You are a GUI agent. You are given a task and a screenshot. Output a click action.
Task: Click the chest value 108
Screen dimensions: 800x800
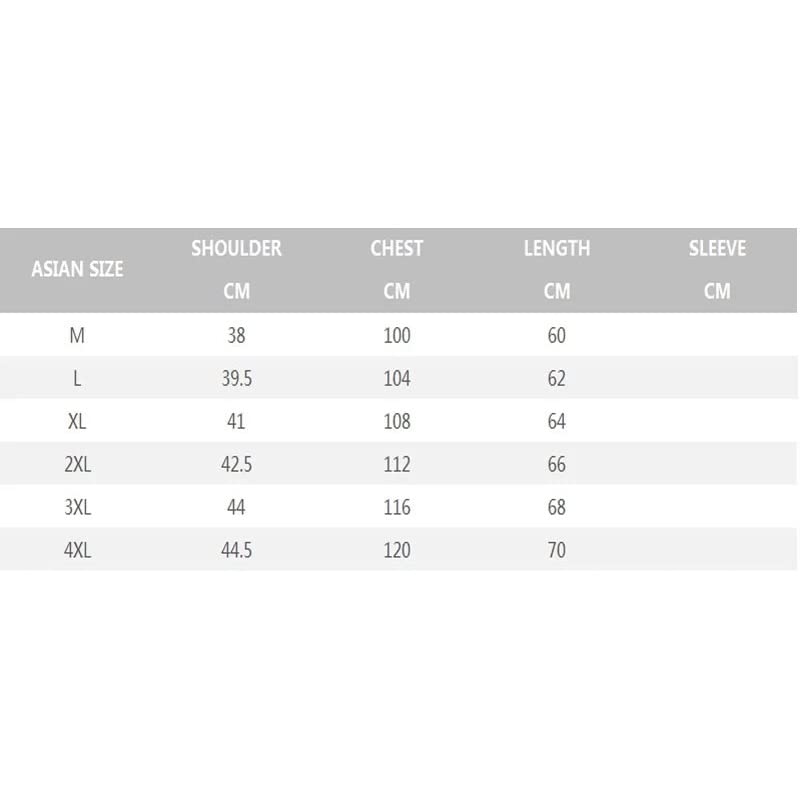click(x=397, y=422)
